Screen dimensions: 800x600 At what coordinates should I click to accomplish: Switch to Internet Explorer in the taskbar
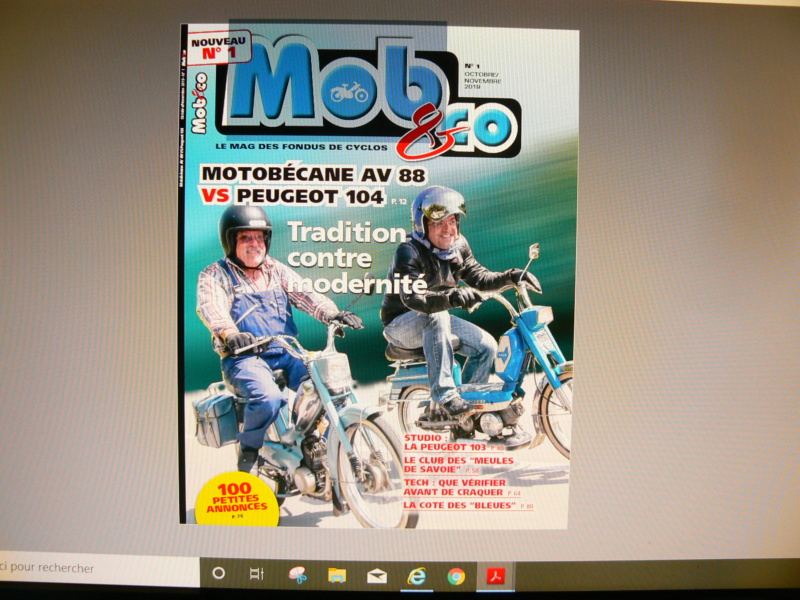[416, 577]
